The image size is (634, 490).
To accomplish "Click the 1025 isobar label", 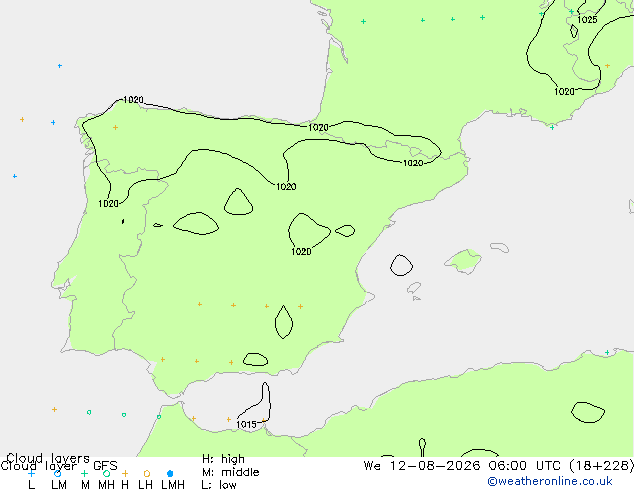I will [587, 20].
